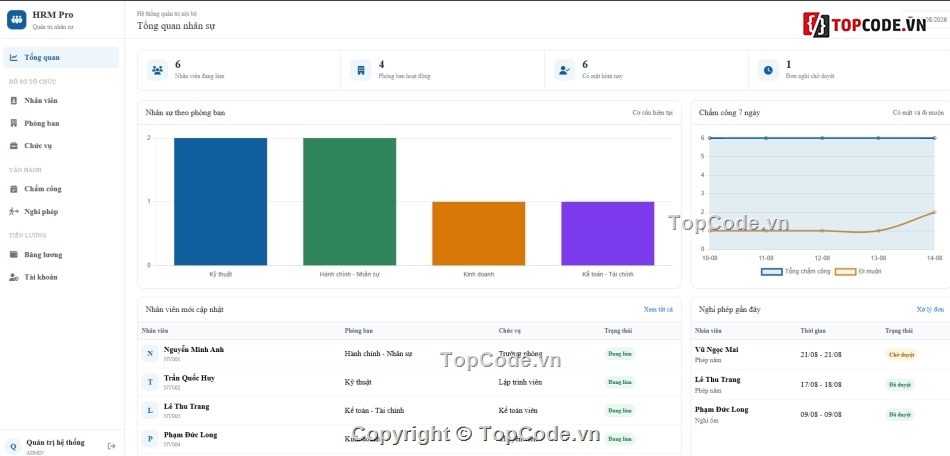Toggle Đi muộn legend series
The width and height of the screenshot is (950, 456).
858,271
